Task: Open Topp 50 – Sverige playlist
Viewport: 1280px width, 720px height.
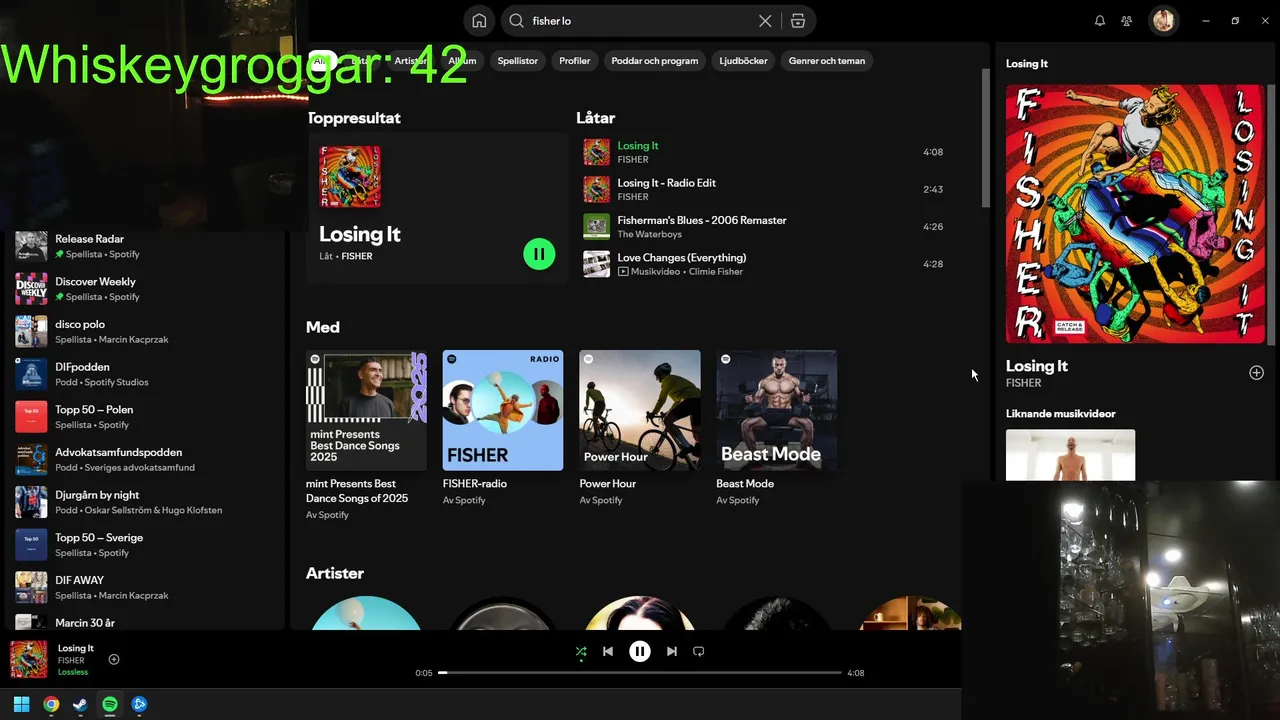Action: pyautogui.click(x=145, y=545)
